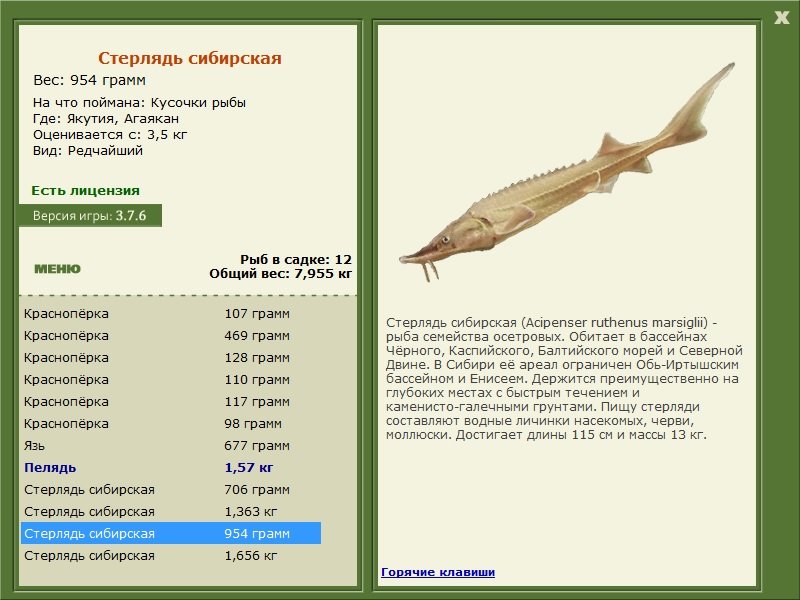Click the Оценивается с: 3,5 кг line
The image size is (800, 600).
110,135
